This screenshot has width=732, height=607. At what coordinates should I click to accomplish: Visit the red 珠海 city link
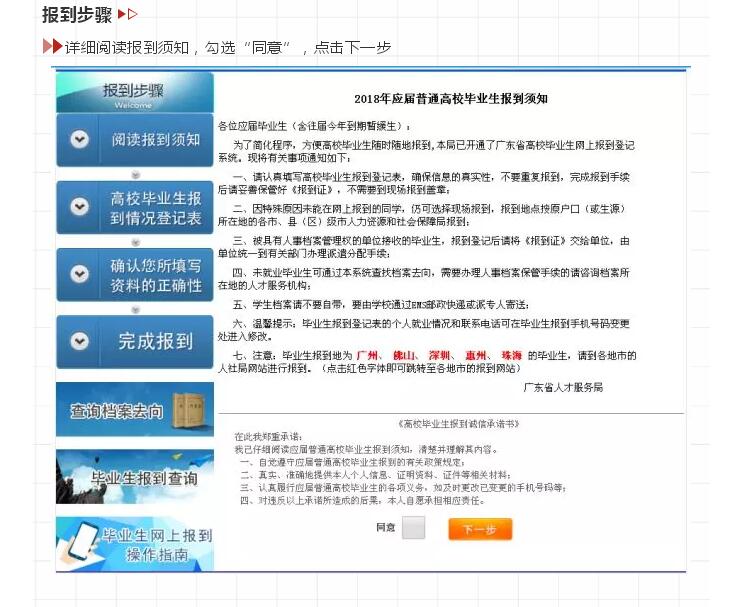pyautogui.click(x=511, y=355)
